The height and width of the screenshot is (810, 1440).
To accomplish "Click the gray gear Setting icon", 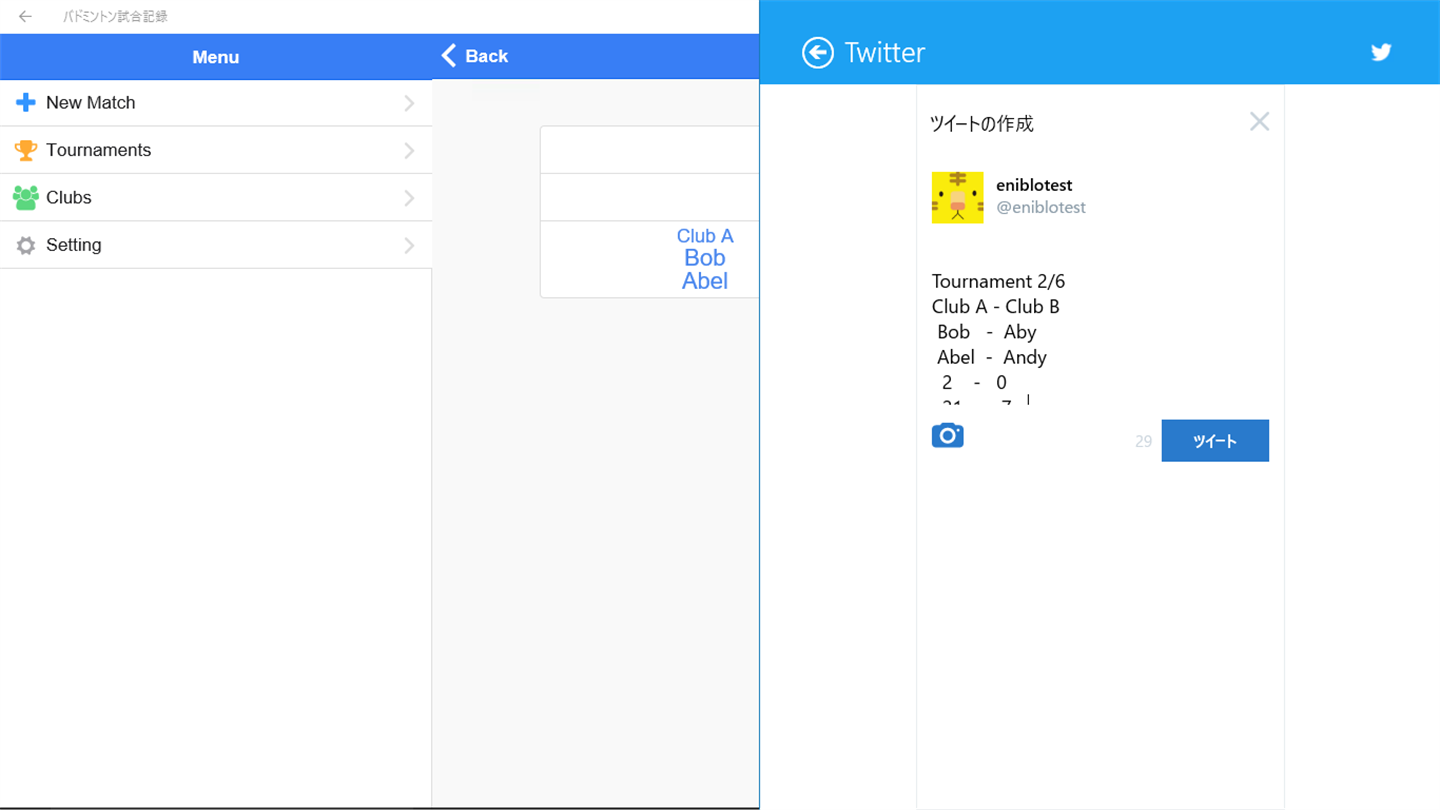I will [x=26, y=245].
